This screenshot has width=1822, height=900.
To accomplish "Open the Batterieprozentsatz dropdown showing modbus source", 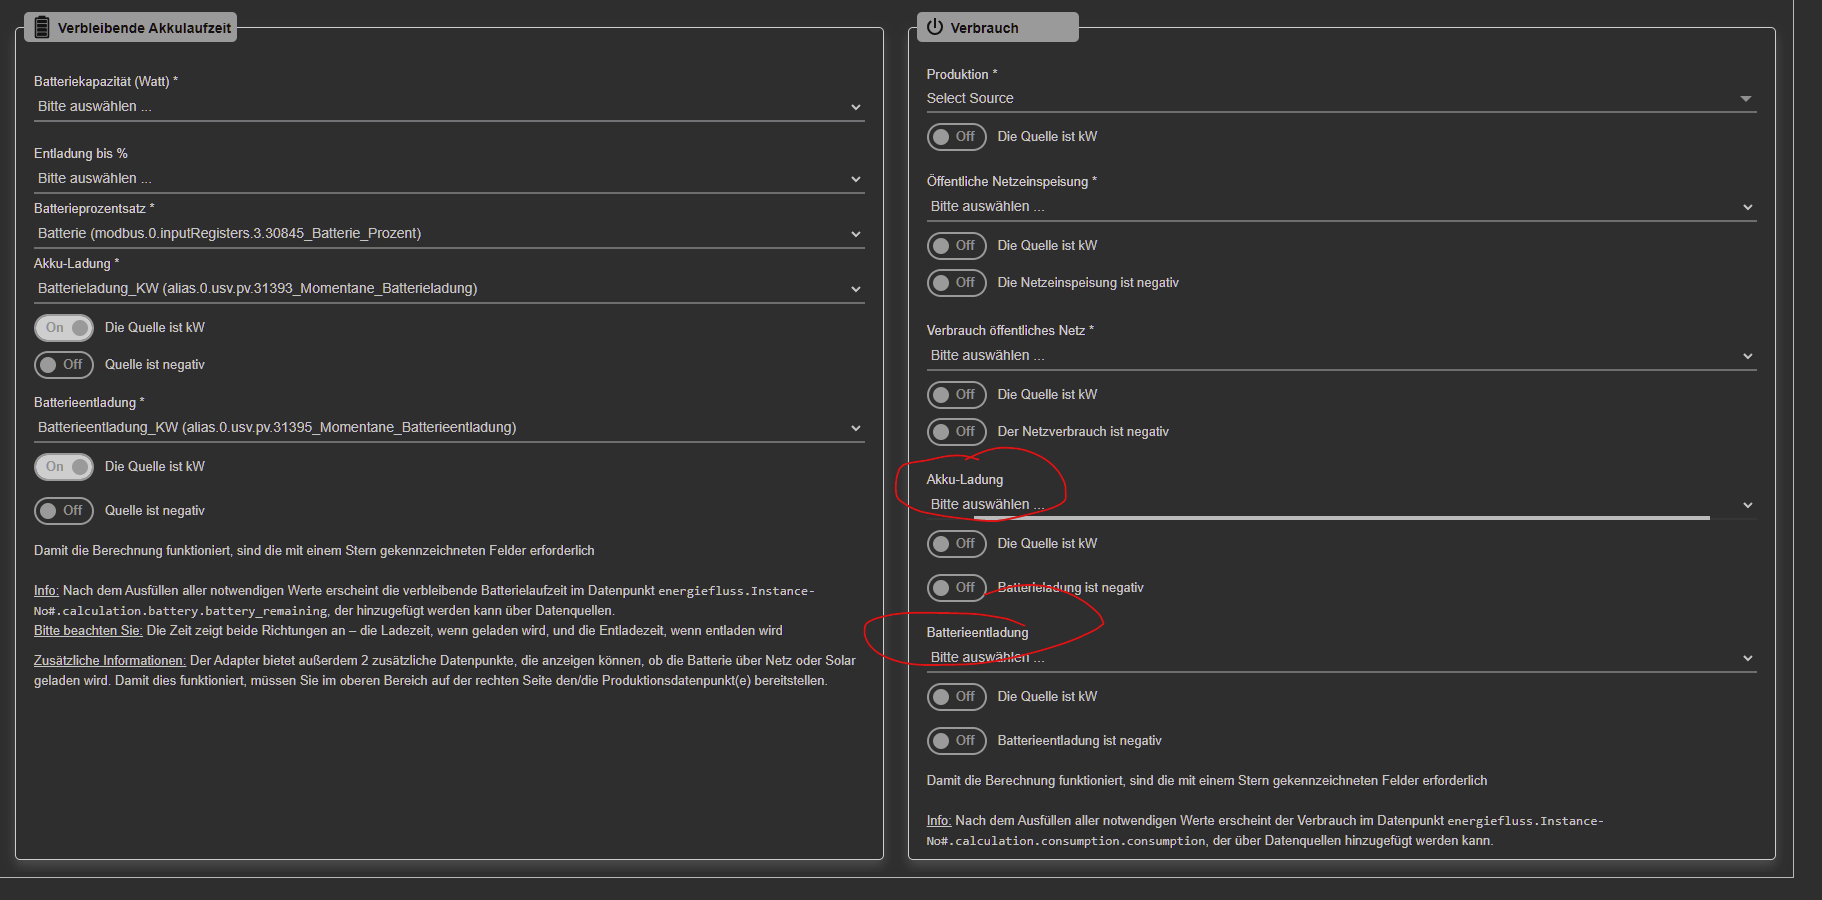I will (449, 234).
